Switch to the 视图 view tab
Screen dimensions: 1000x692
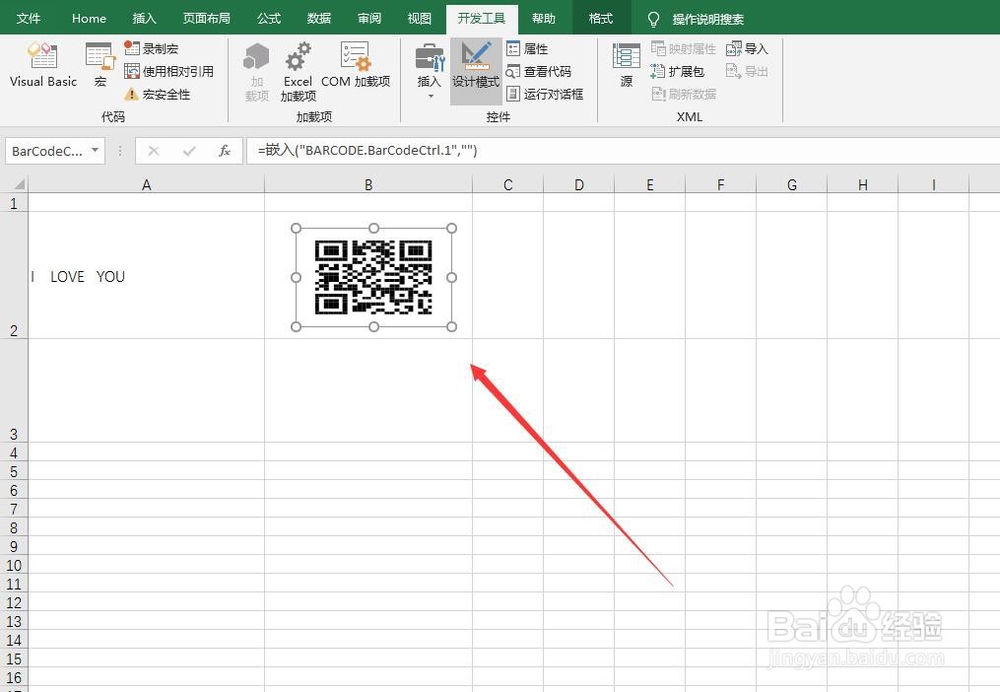420,18
